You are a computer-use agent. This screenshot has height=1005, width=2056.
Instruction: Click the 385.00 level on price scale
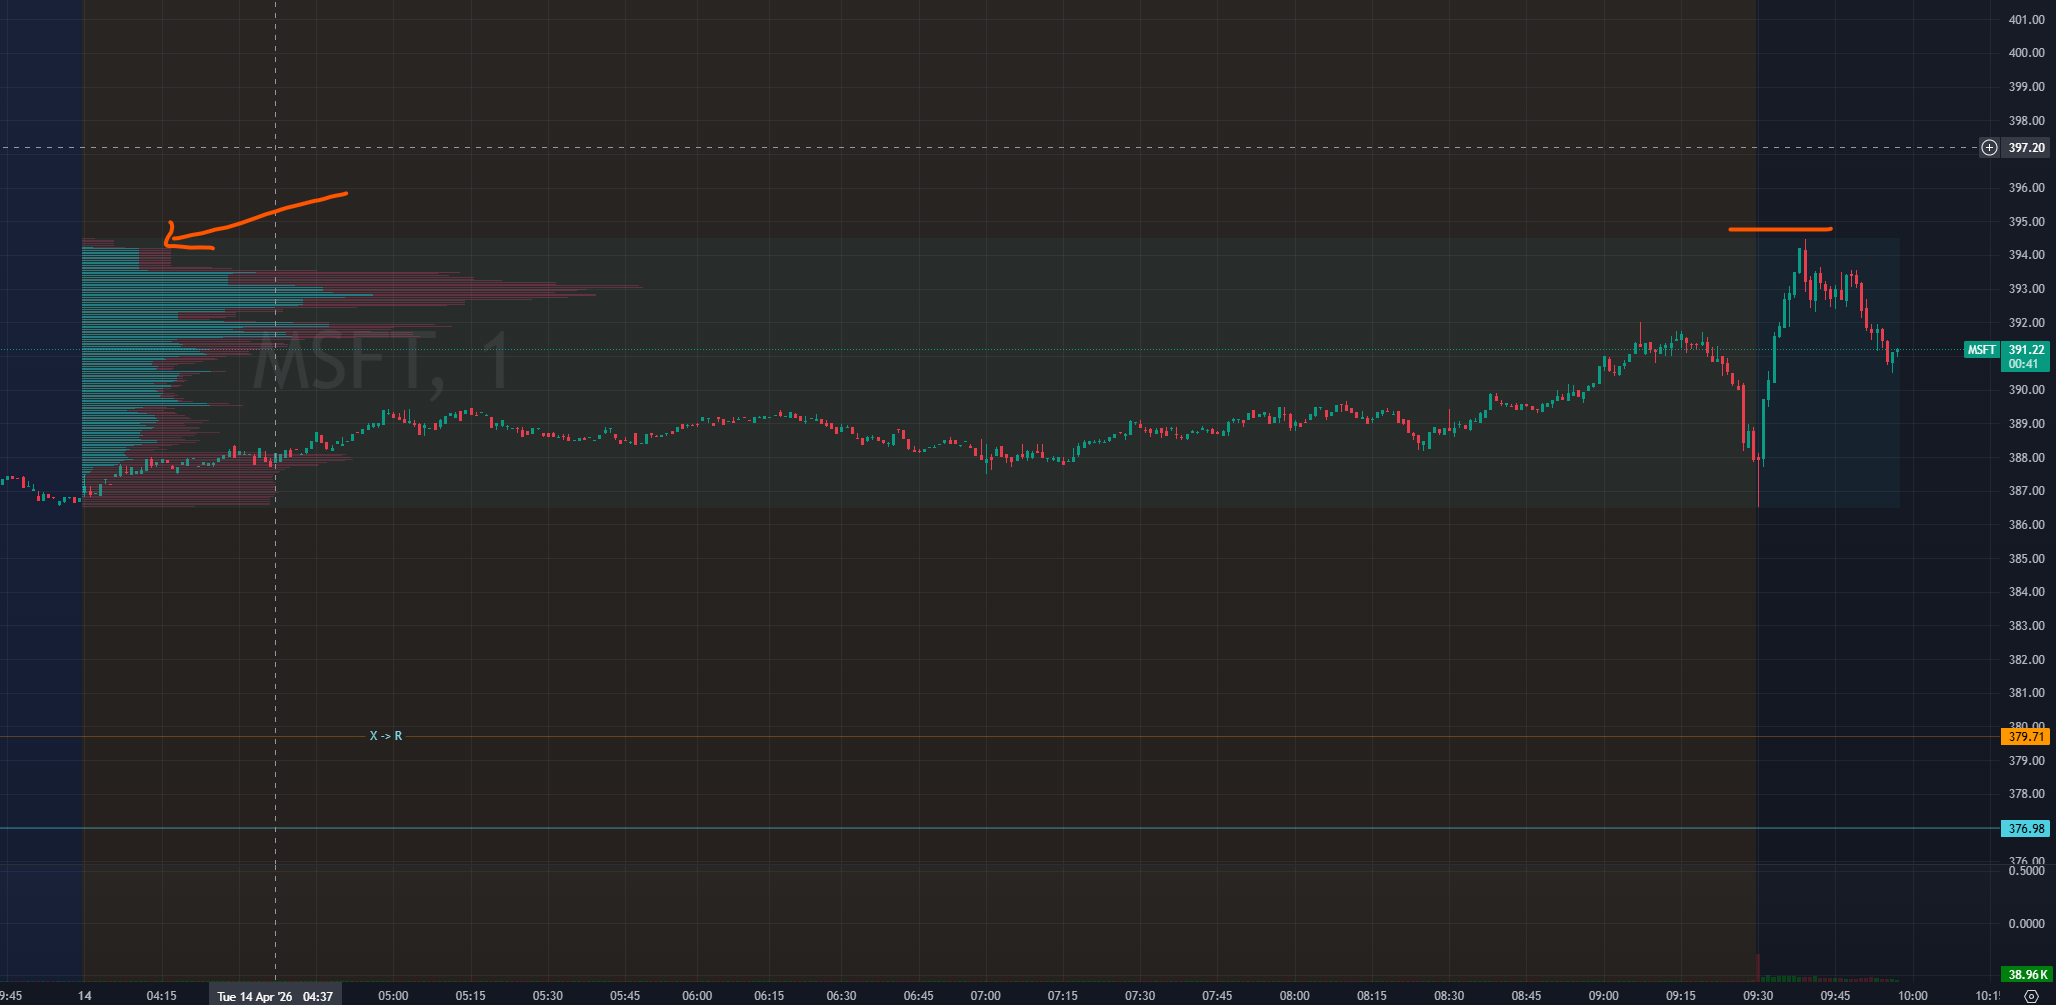2026,559
